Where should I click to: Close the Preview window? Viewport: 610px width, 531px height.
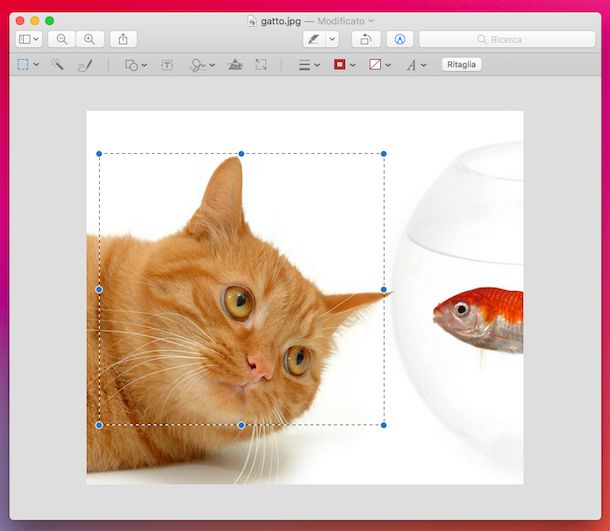(20, 21)
